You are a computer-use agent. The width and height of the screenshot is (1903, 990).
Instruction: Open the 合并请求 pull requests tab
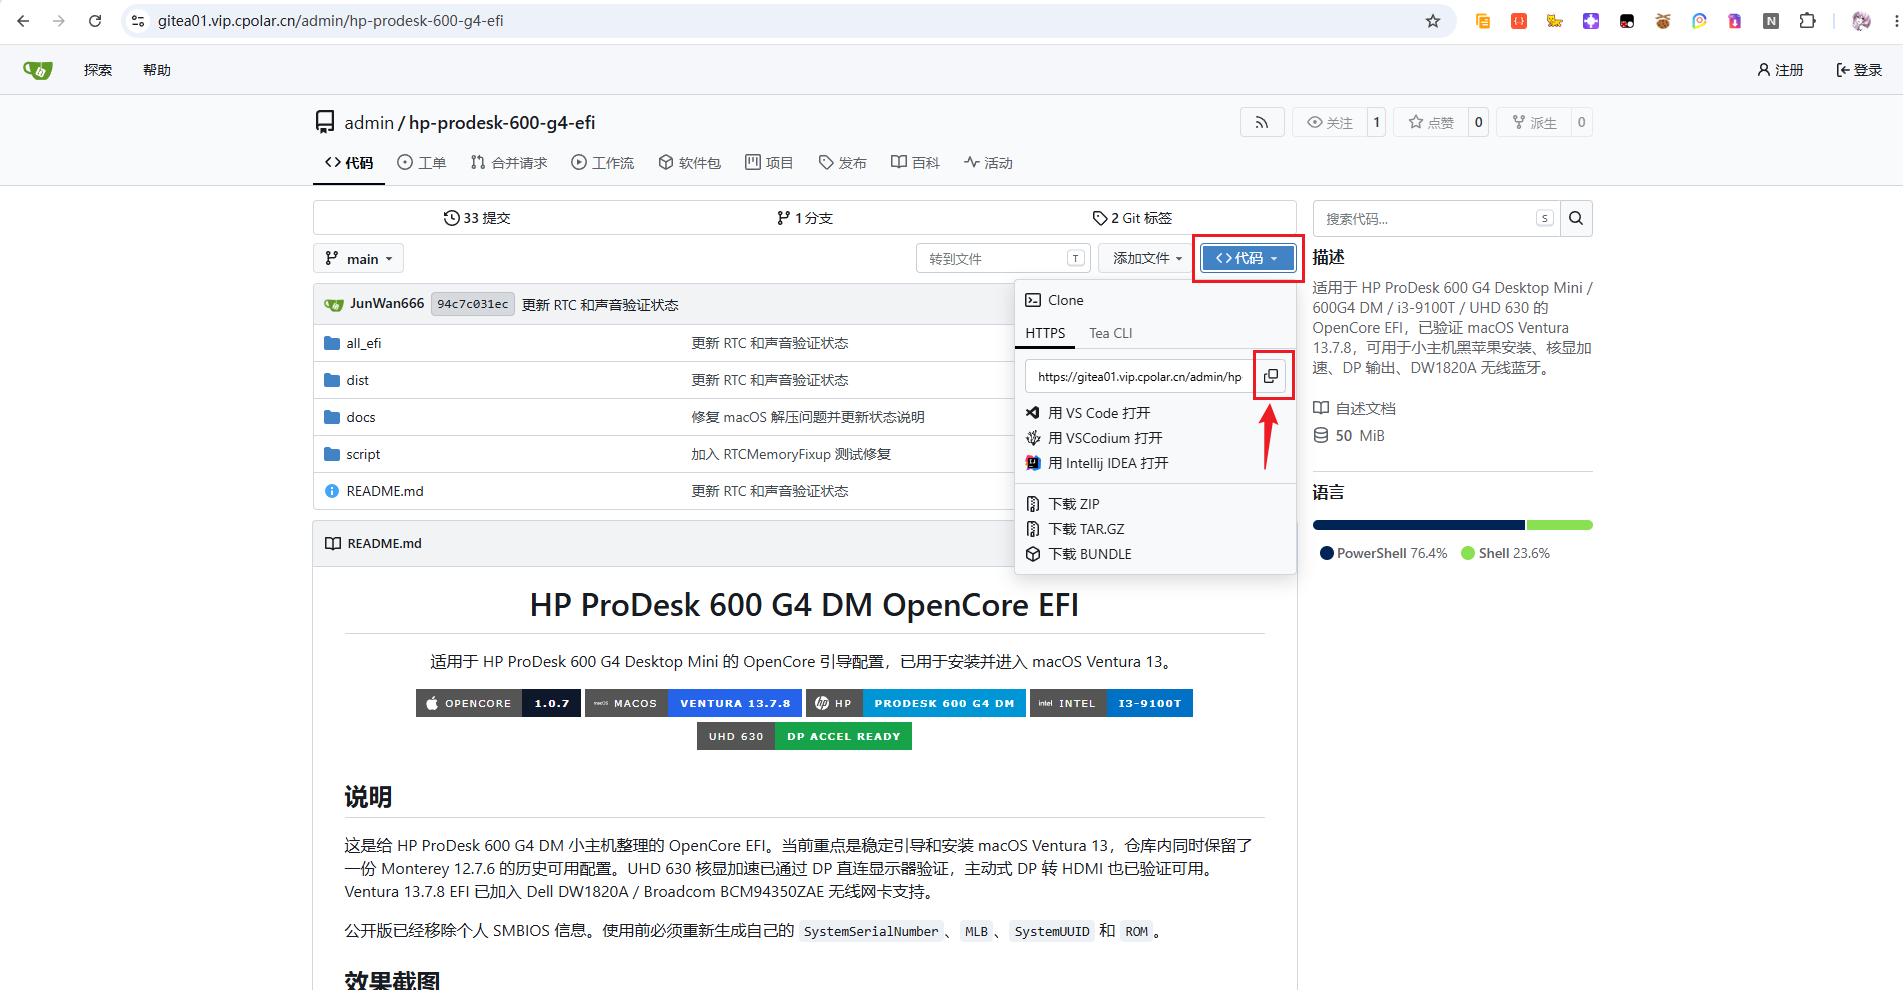point(509,163)
